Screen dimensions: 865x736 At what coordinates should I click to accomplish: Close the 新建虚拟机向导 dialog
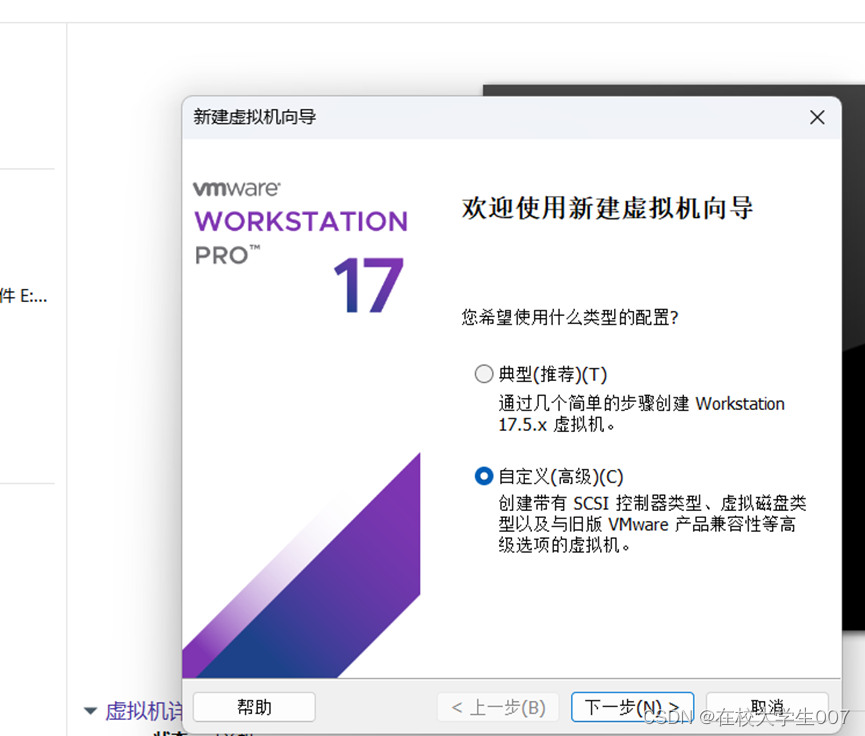817,117
